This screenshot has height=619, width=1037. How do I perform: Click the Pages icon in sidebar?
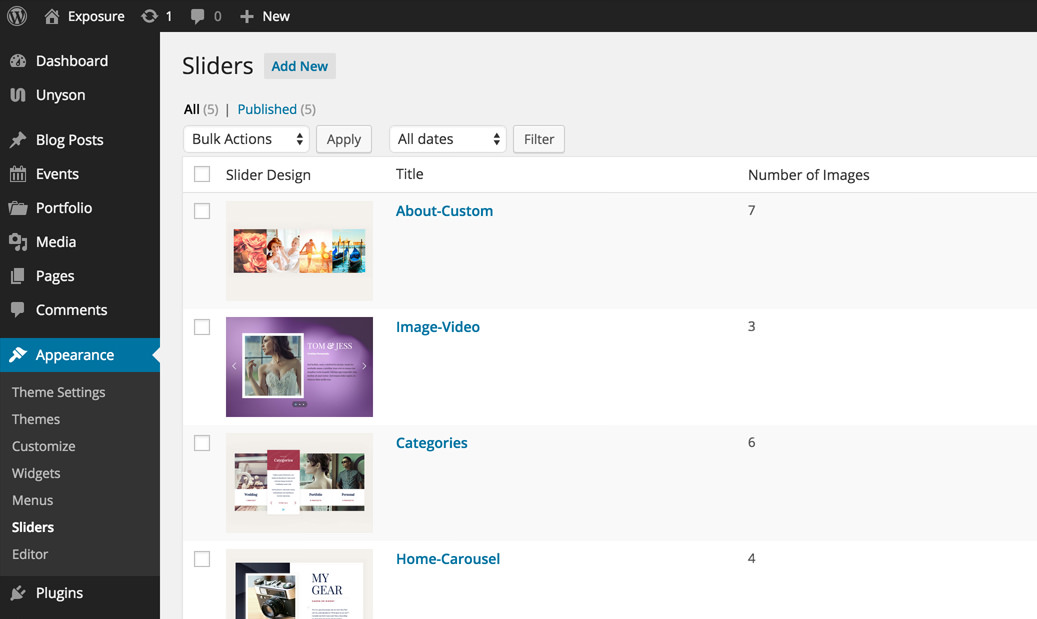[18, 276]
